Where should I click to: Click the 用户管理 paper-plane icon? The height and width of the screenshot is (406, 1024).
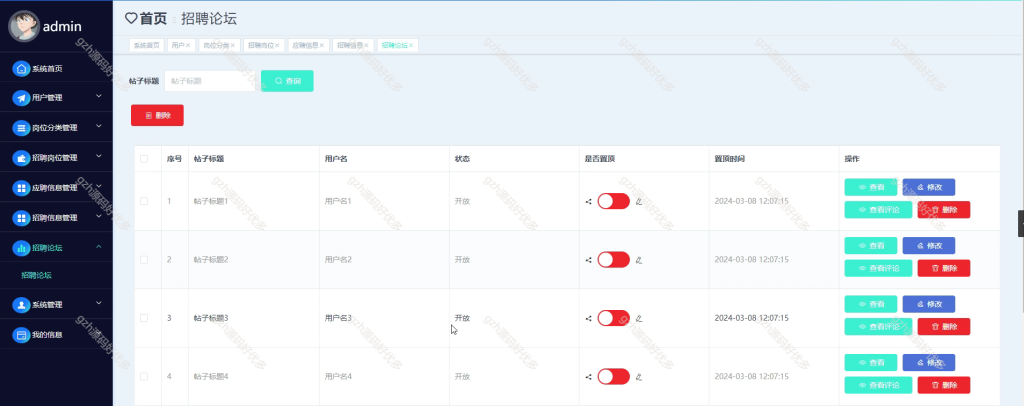(22, 98)
